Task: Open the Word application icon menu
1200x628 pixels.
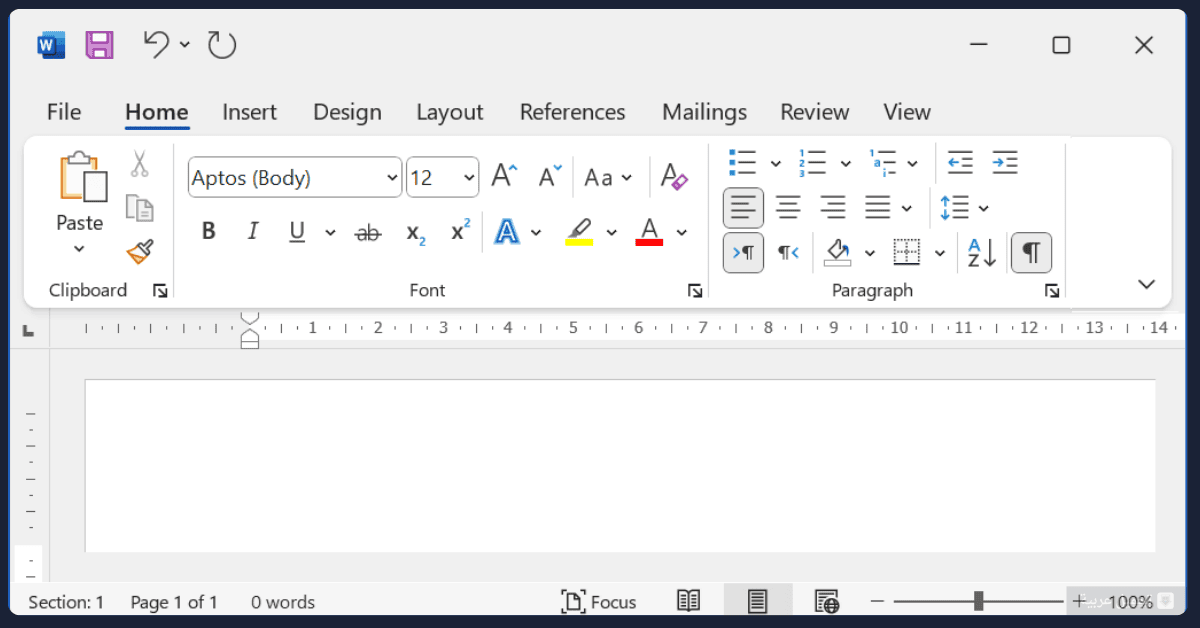Action: point(51,45)
